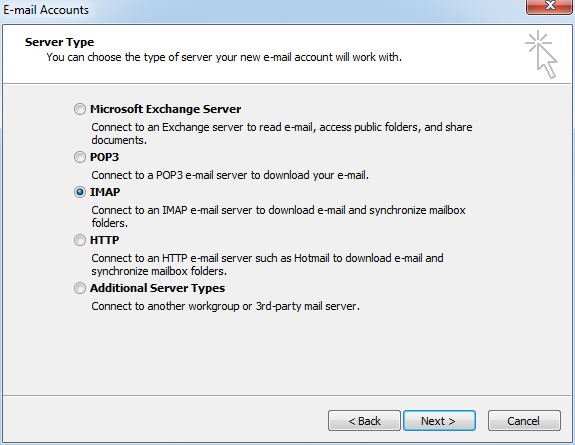This screenshot has height=445, width=575.
Task: Click the IMAP description about synchronizing mailbox folders
Action: click(278, 216)
